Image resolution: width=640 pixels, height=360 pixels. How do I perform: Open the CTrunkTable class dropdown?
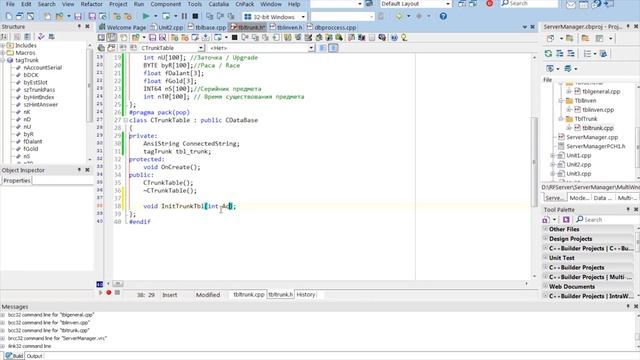[201, 48]
